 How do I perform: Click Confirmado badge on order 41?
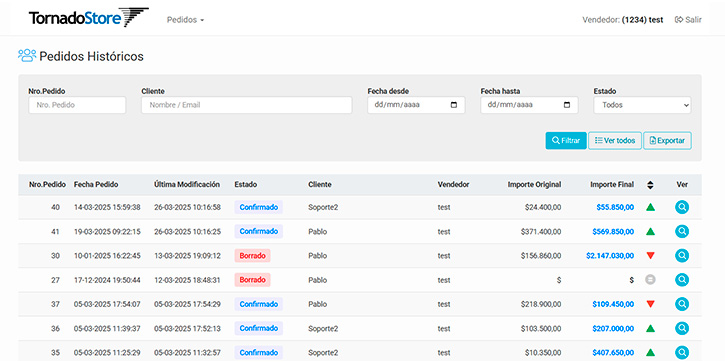tap(258, 231)
